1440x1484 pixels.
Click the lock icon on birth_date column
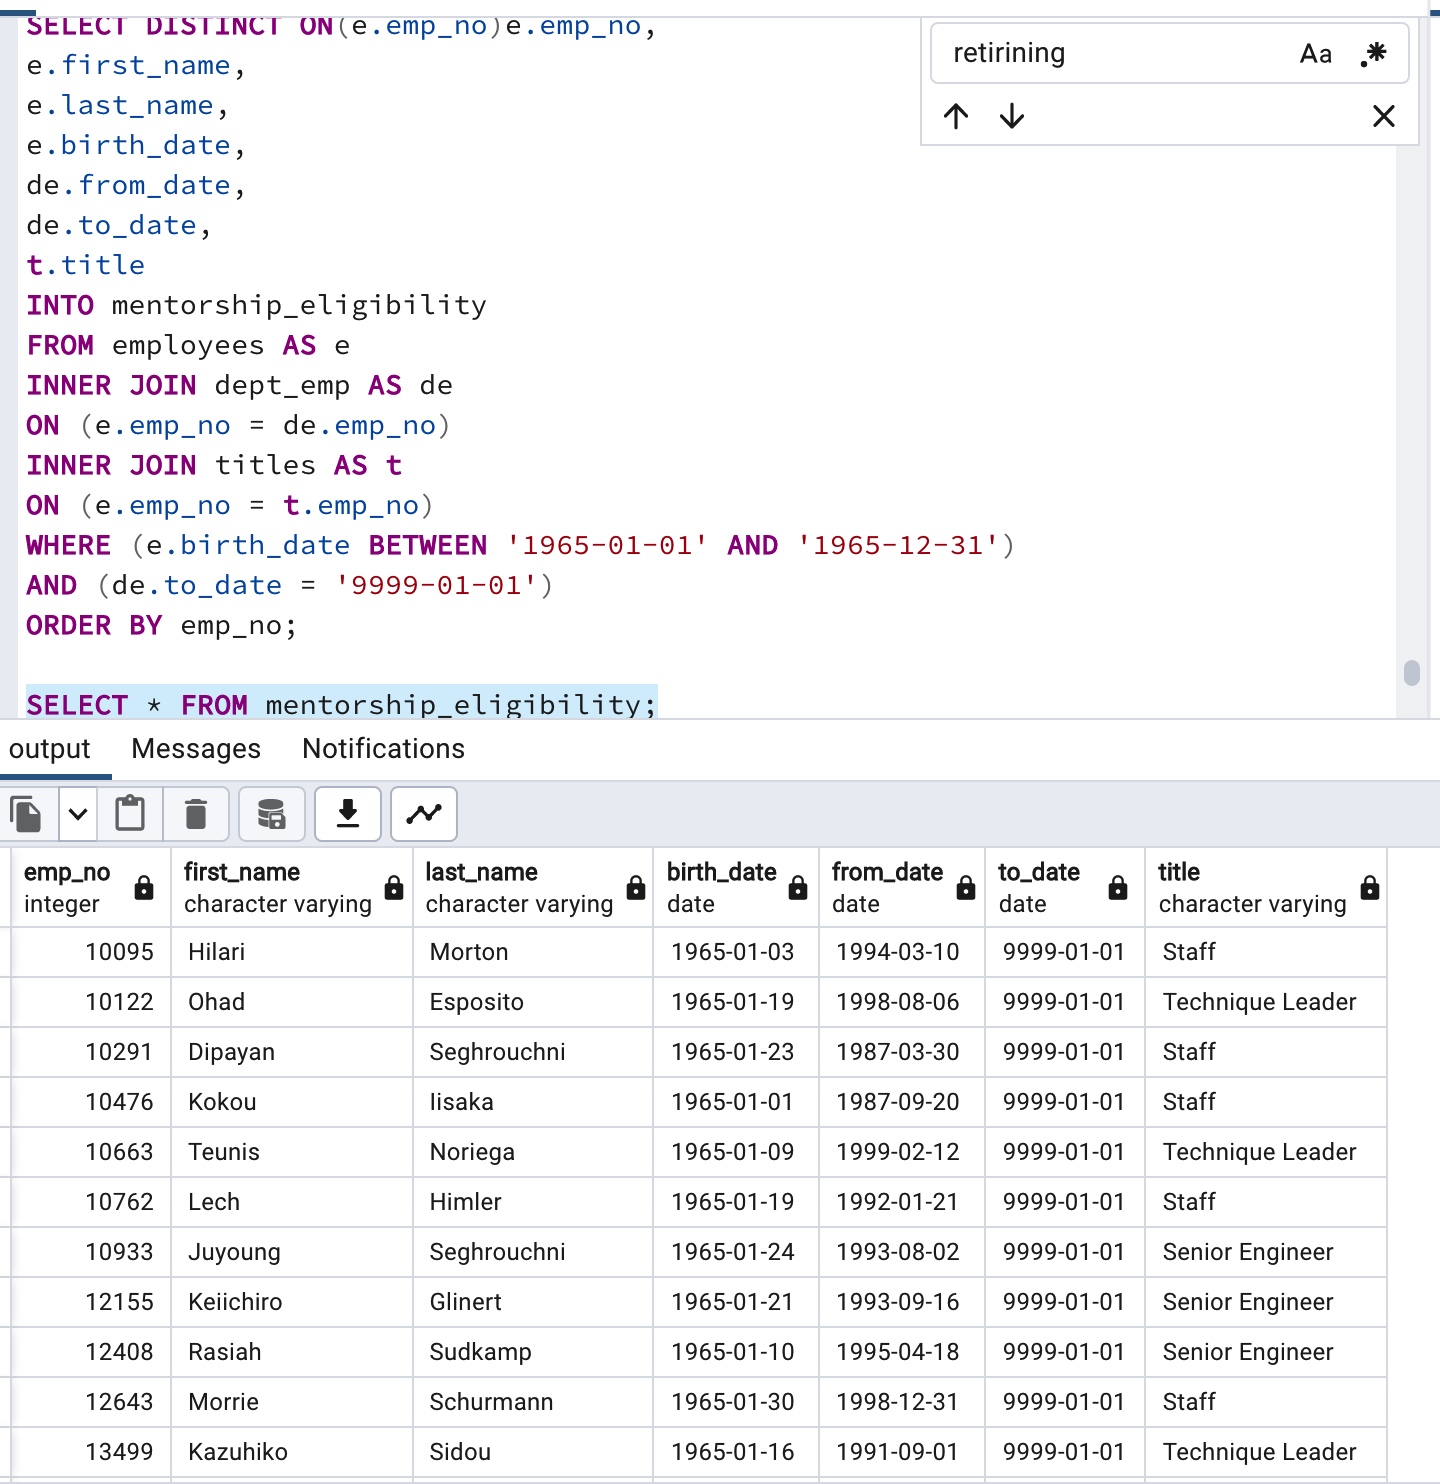[x=796, y=887]
